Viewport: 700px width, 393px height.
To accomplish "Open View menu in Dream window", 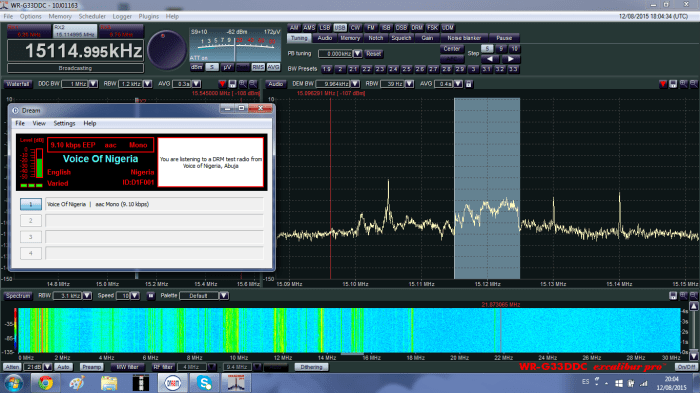I will [39, 123].
